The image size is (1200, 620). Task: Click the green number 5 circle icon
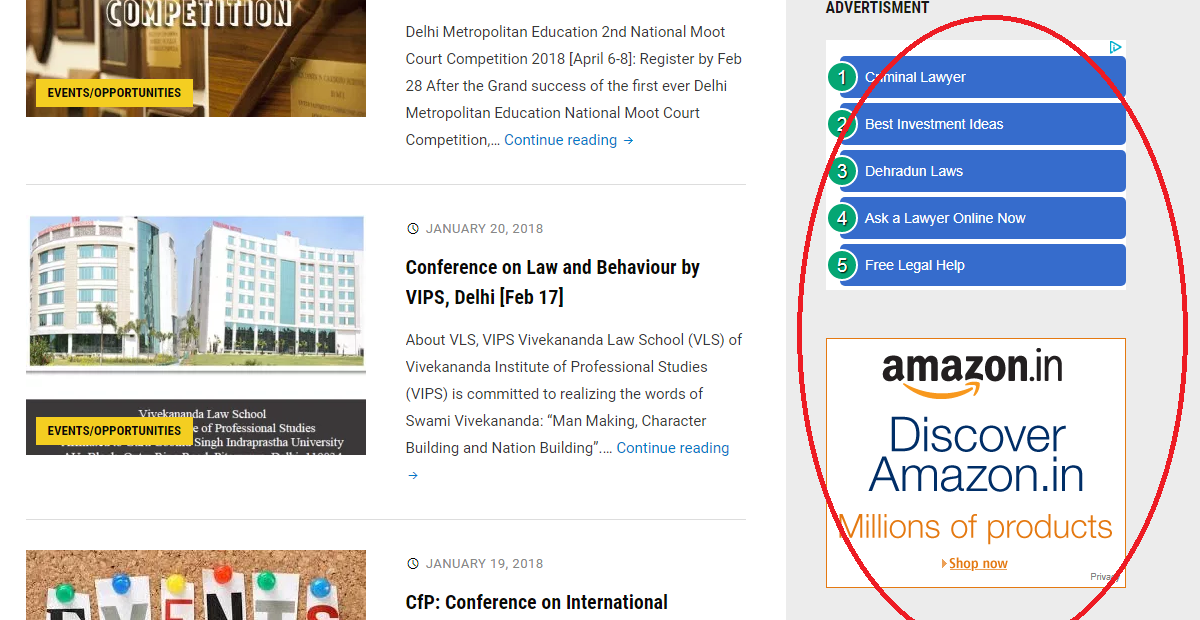coord(842,265)
